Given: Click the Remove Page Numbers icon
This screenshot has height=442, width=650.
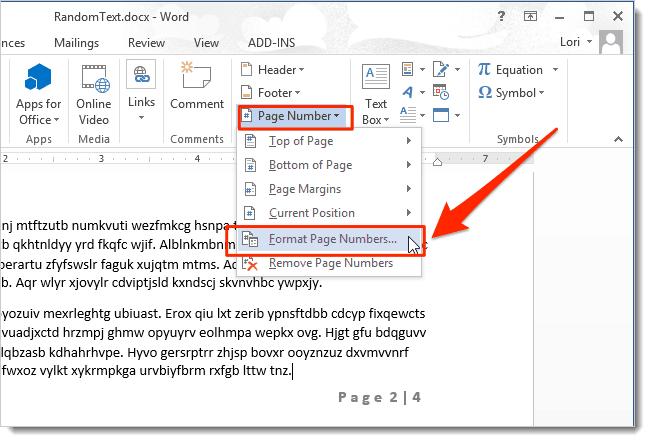Looking at the screenshot, I should point(250,263).
